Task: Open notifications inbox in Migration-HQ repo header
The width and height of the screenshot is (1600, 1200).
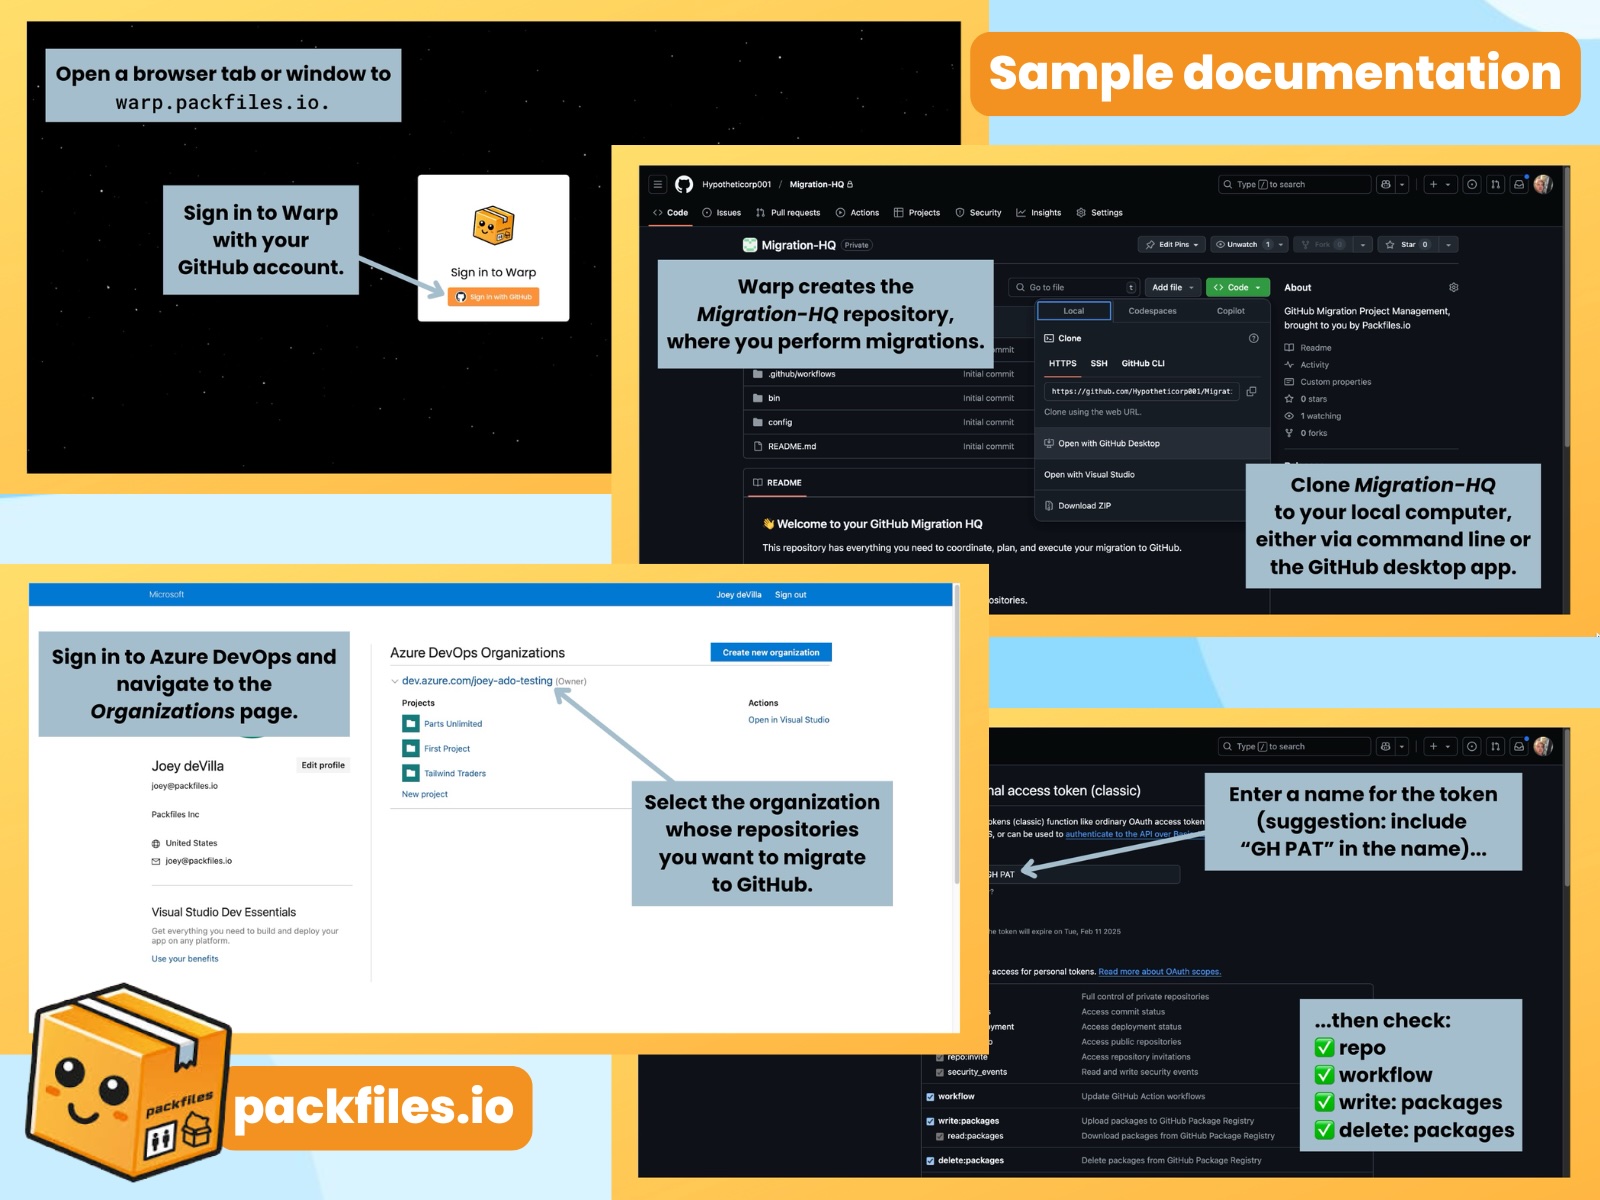Action: click(1519, 184)
